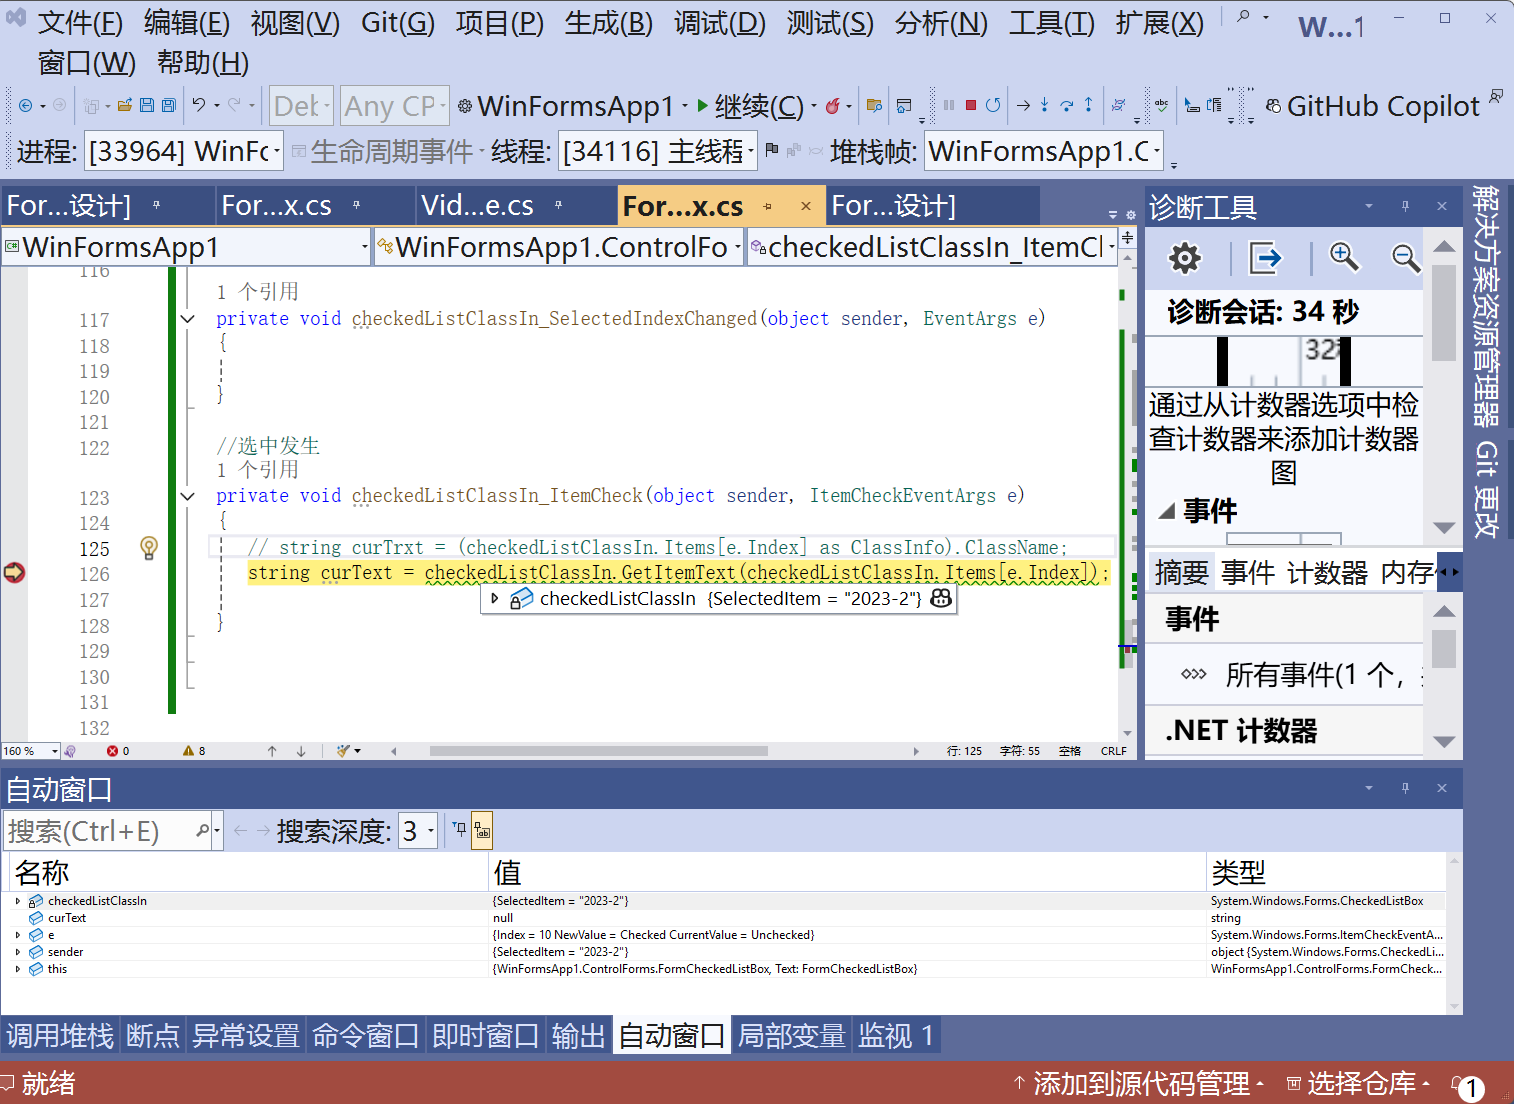The width and height of the screenshot is (1514, 1104).
Task: Click the green Continue play button
Action: click(x=703, y=105)
